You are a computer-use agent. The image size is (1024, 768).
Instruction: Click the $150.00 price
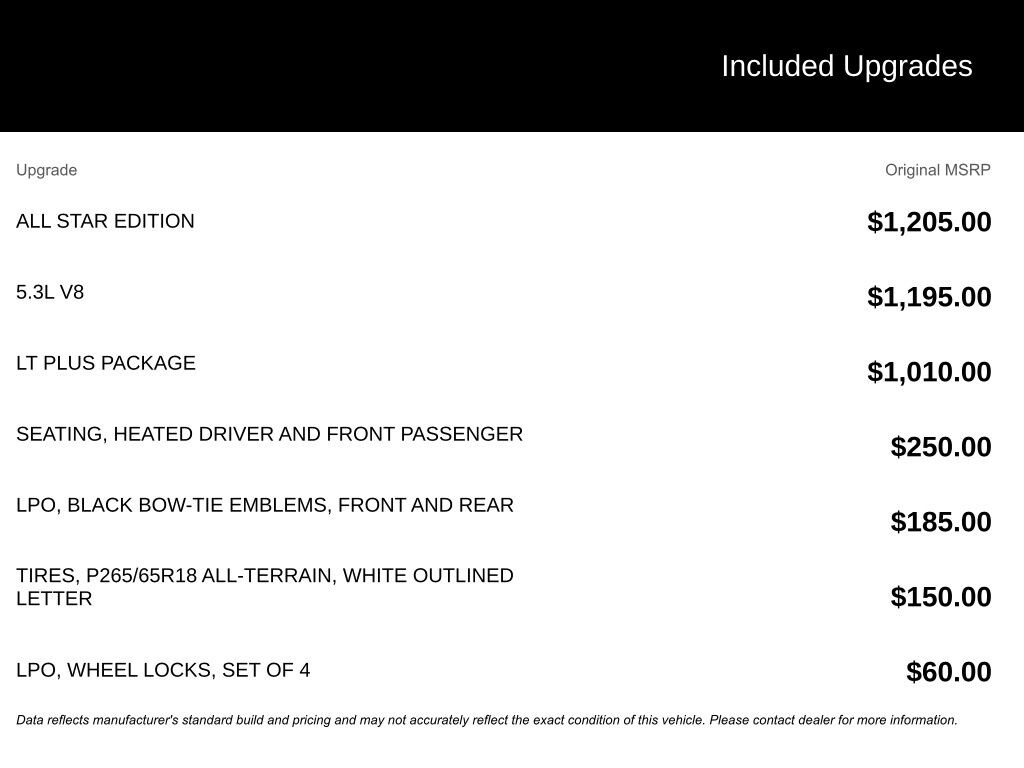coord(941,597)
